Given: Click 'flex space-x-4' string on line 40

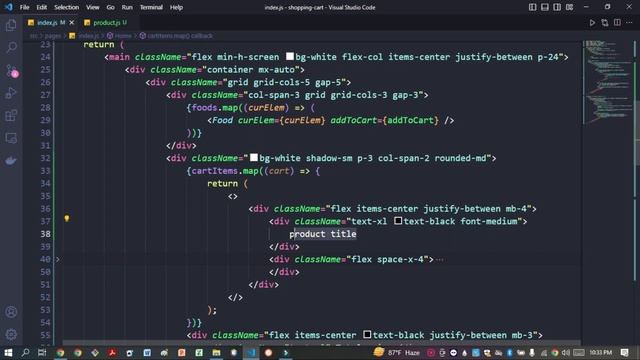Looking at the screenshot, I should tap(387, 259).
